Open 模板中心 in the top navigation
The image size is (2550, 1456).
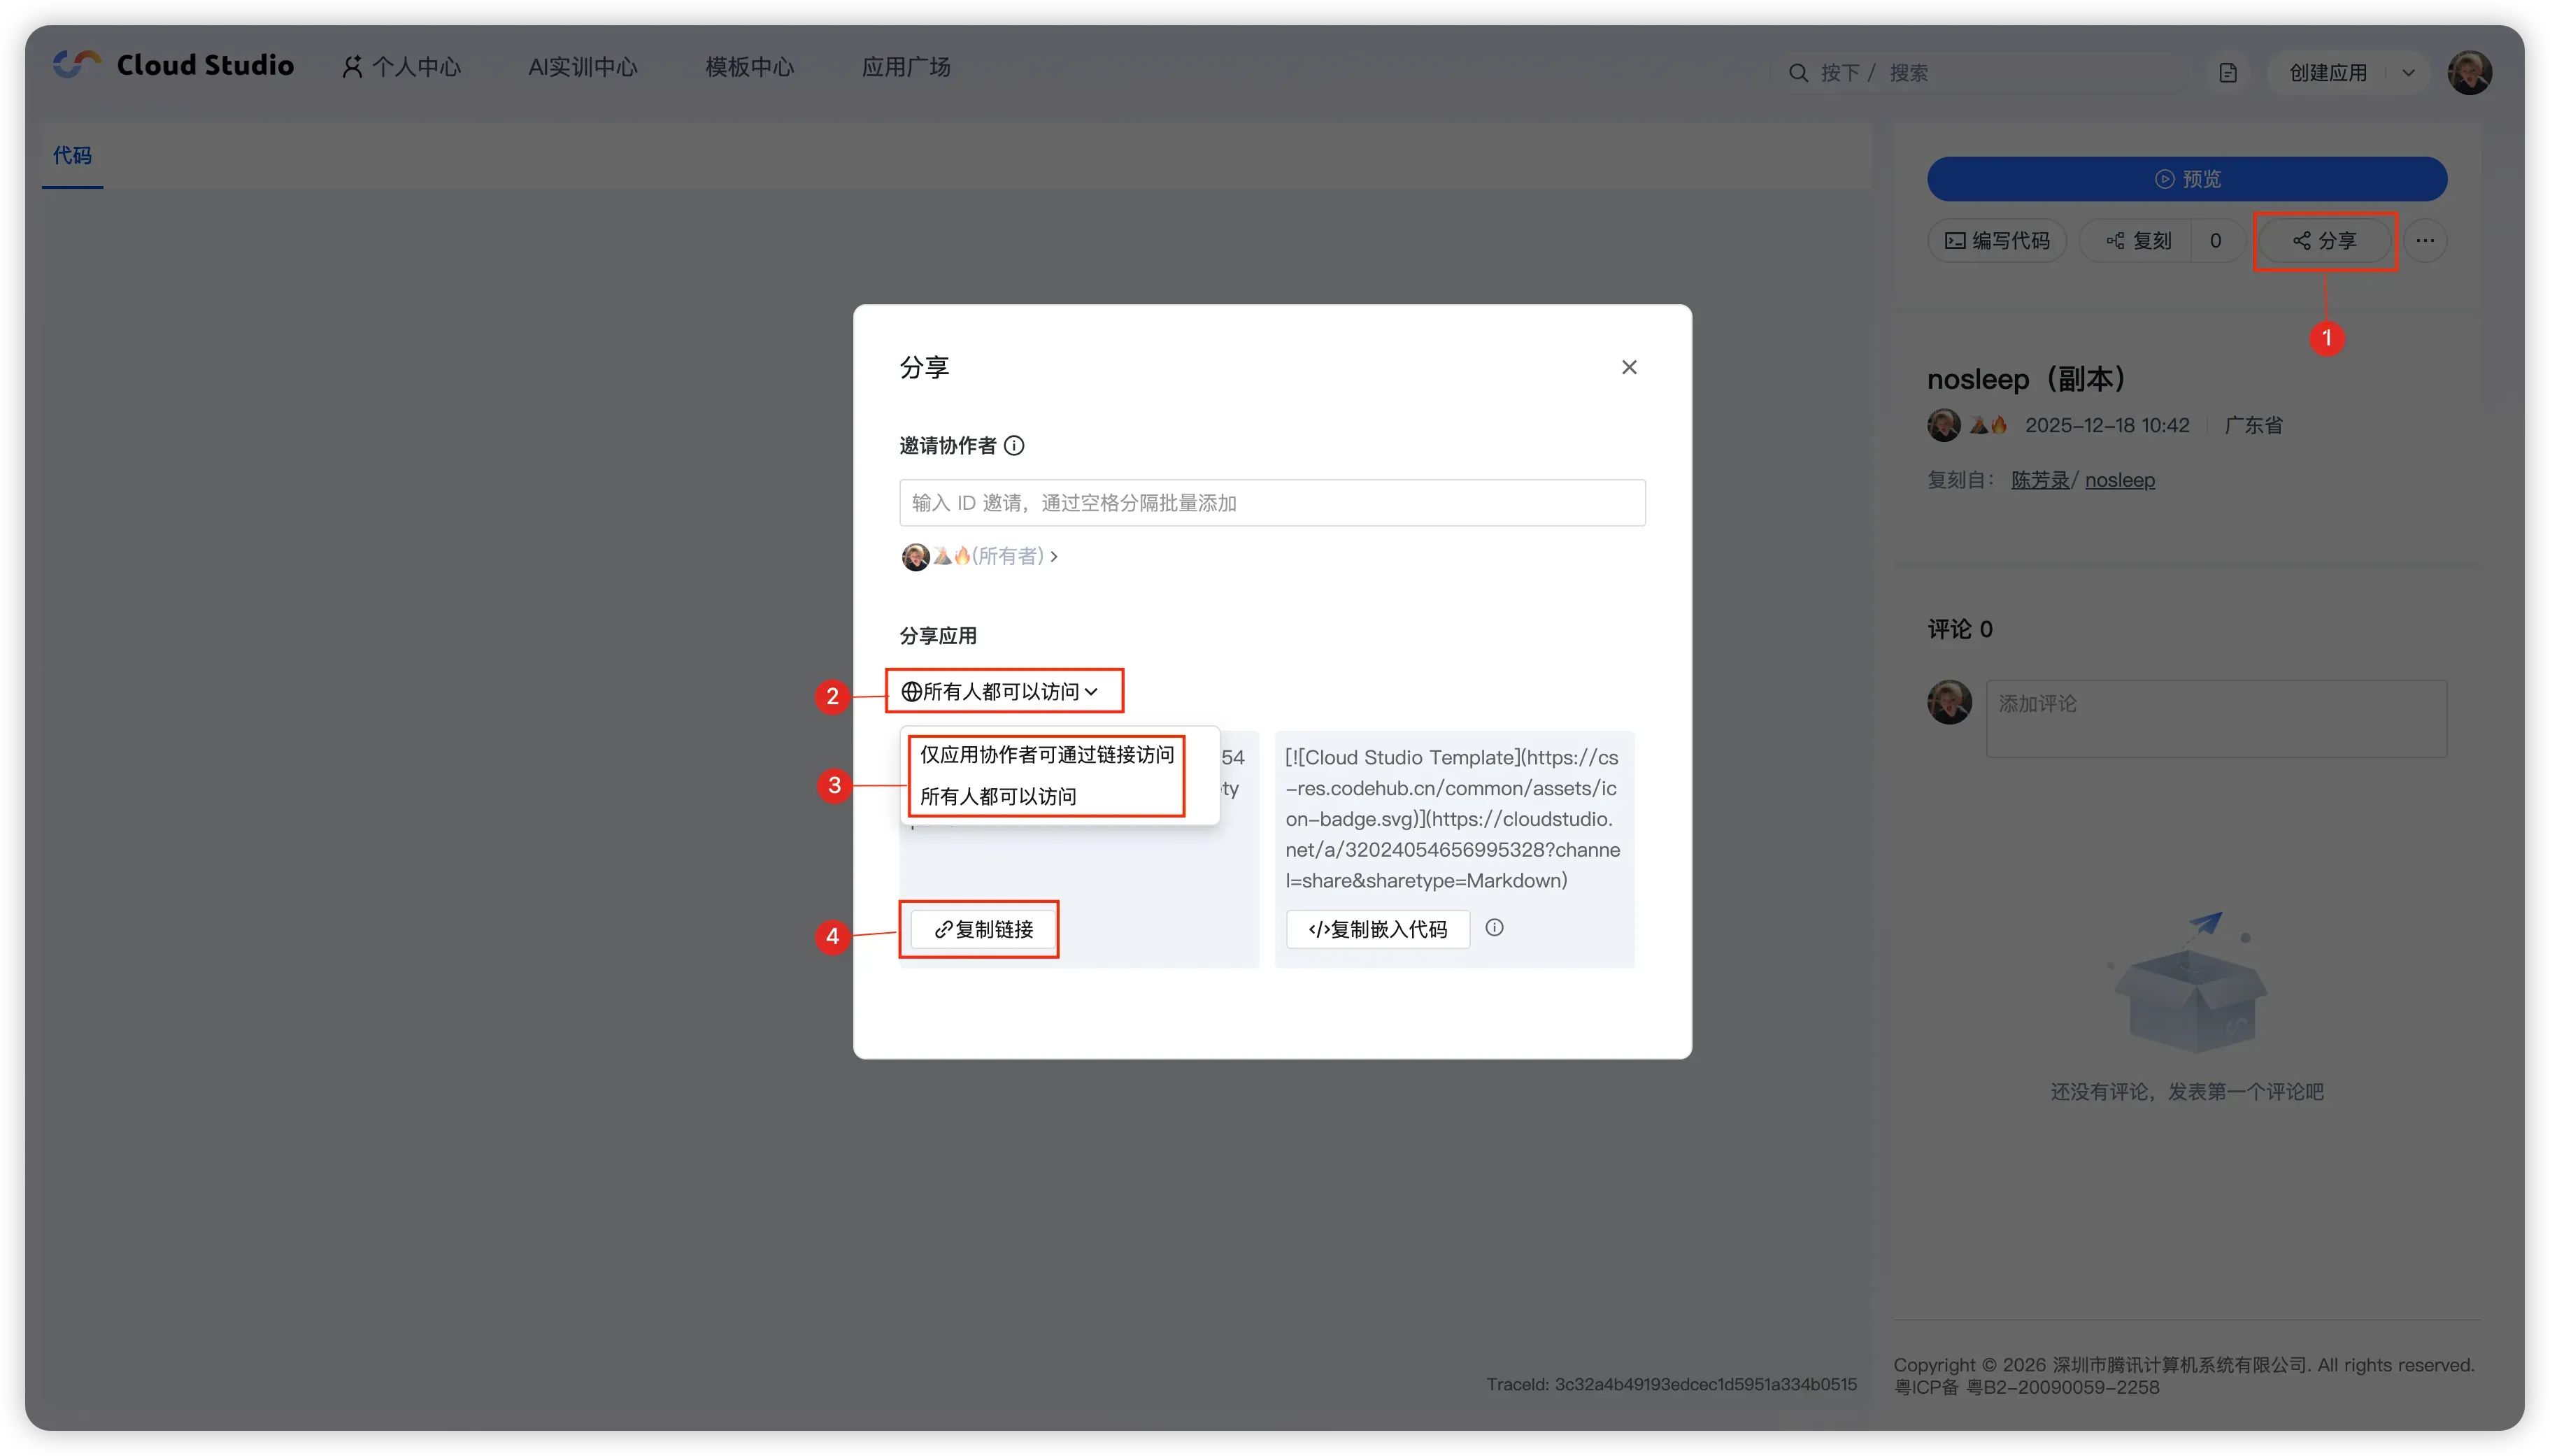tap(749, 67)
